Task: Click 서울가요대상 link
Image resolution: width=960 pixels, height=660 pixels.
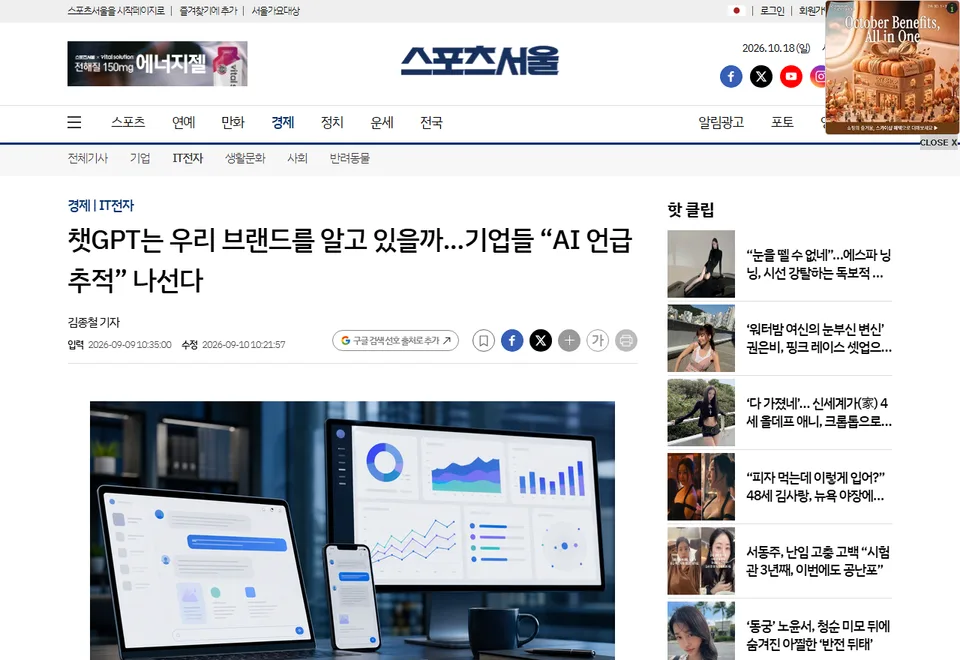Action: pos(276,10)
